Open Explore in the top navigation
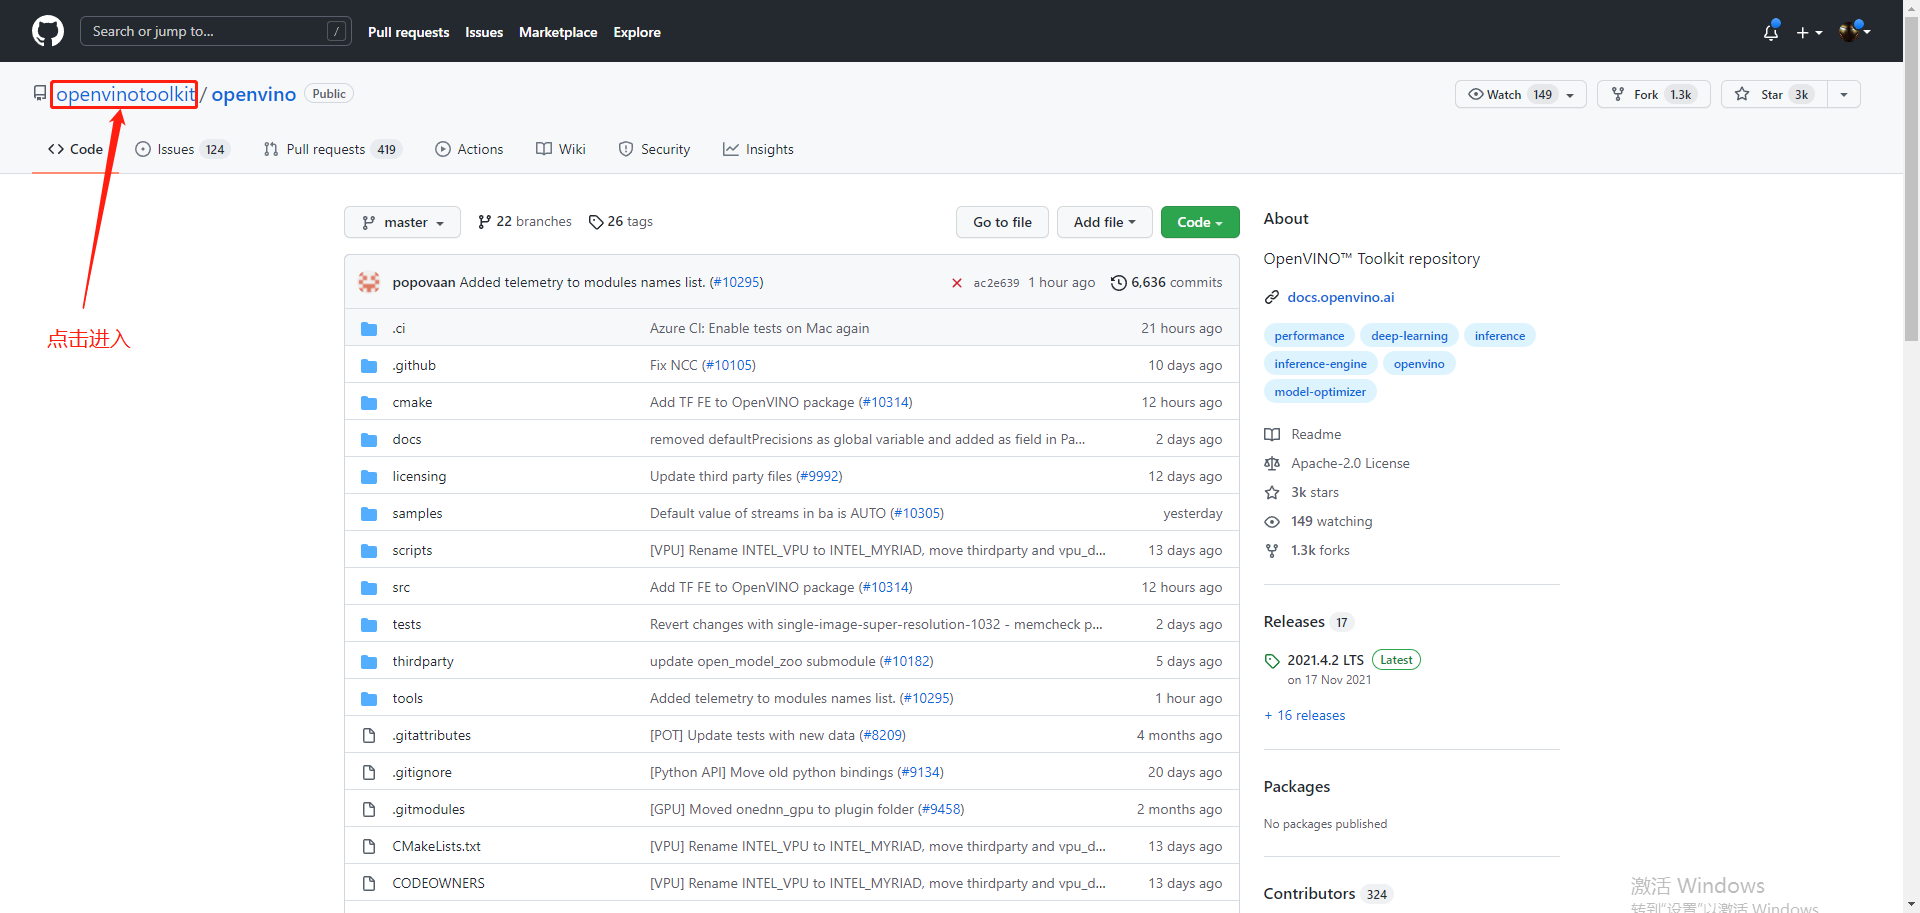Image resolution: width=1920 pixels, height=913 pixels. tap(637, 32)
